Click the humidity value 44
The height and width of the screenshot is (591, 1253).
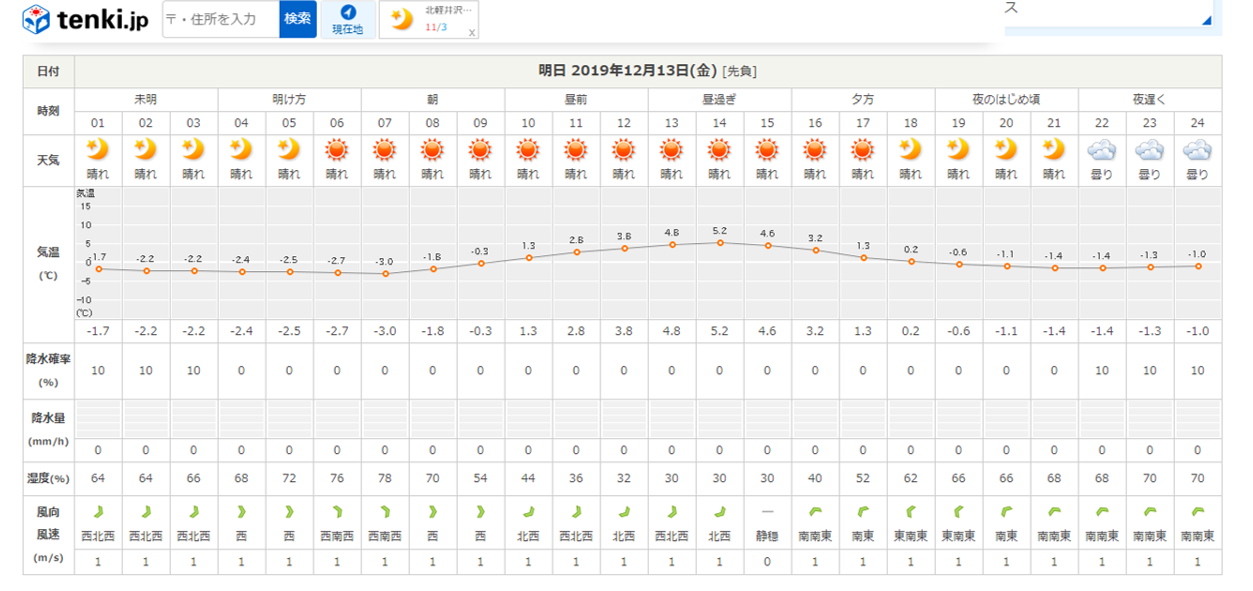pyautogui.click(x=528, y=477)
